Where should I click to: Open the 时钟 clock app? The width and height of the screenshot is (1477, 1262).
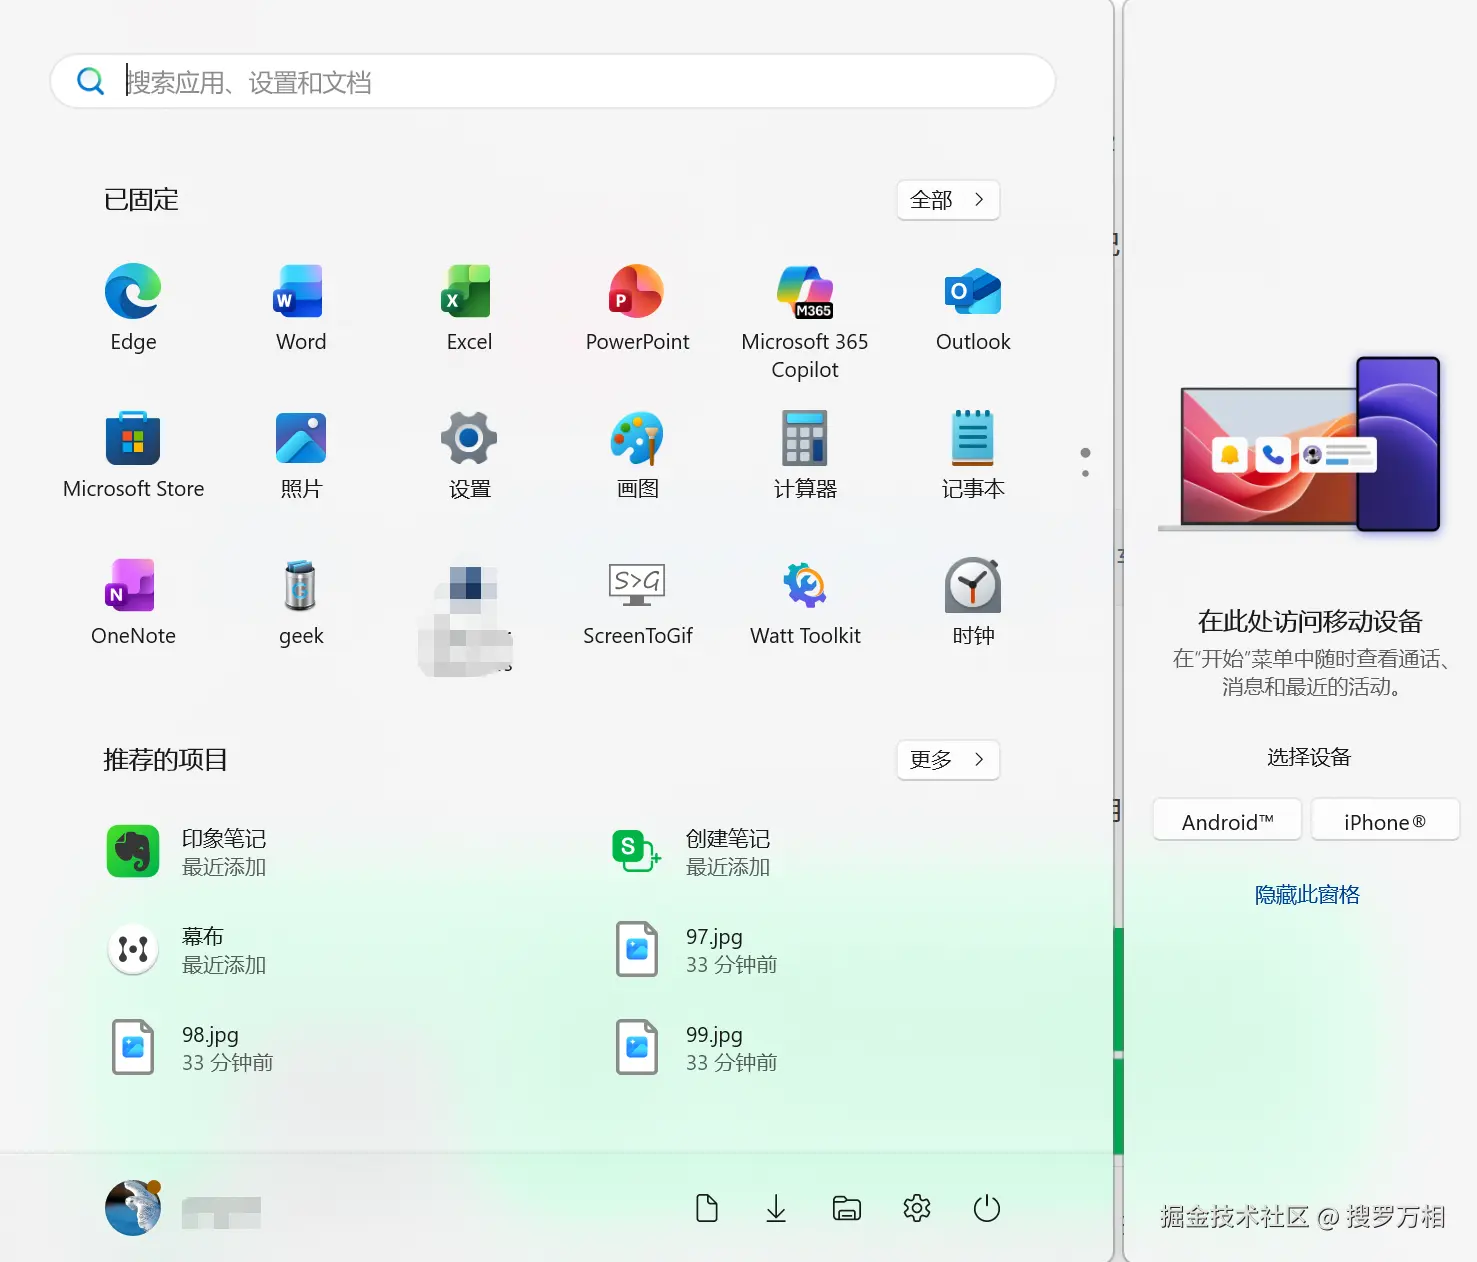click(x=973, y=602)
